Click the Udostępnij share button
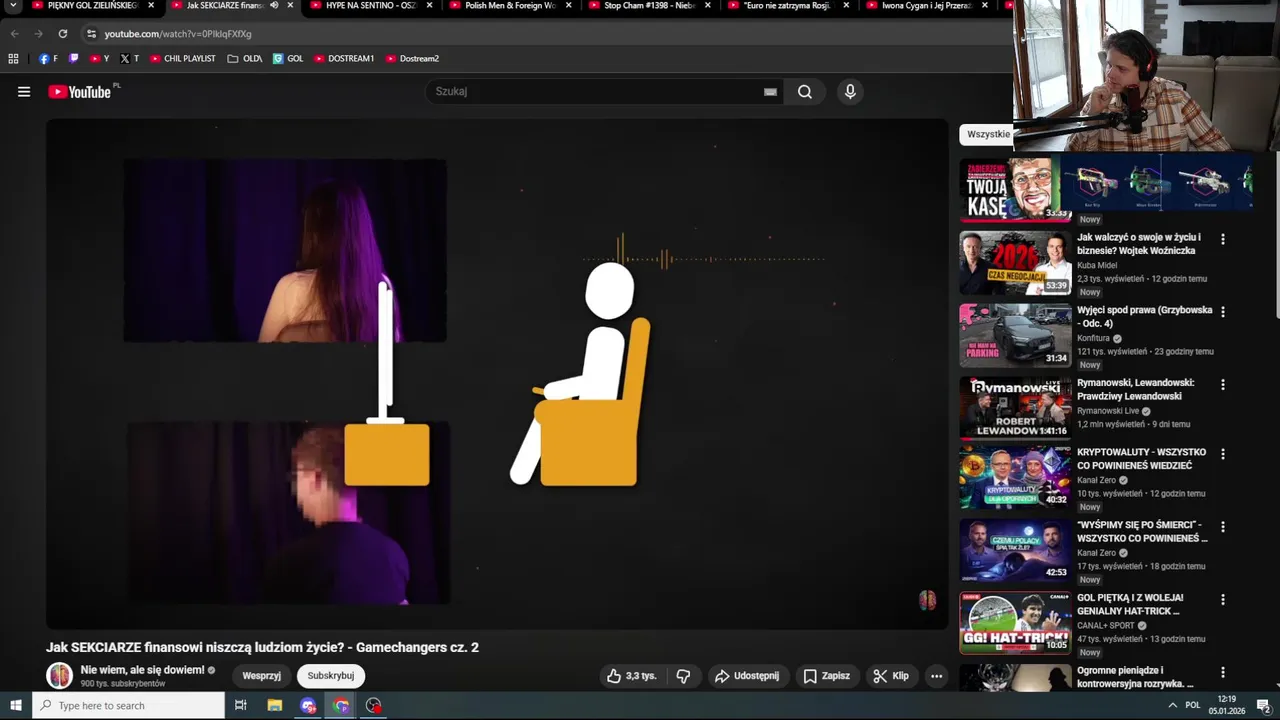 [x=747, y=676]
